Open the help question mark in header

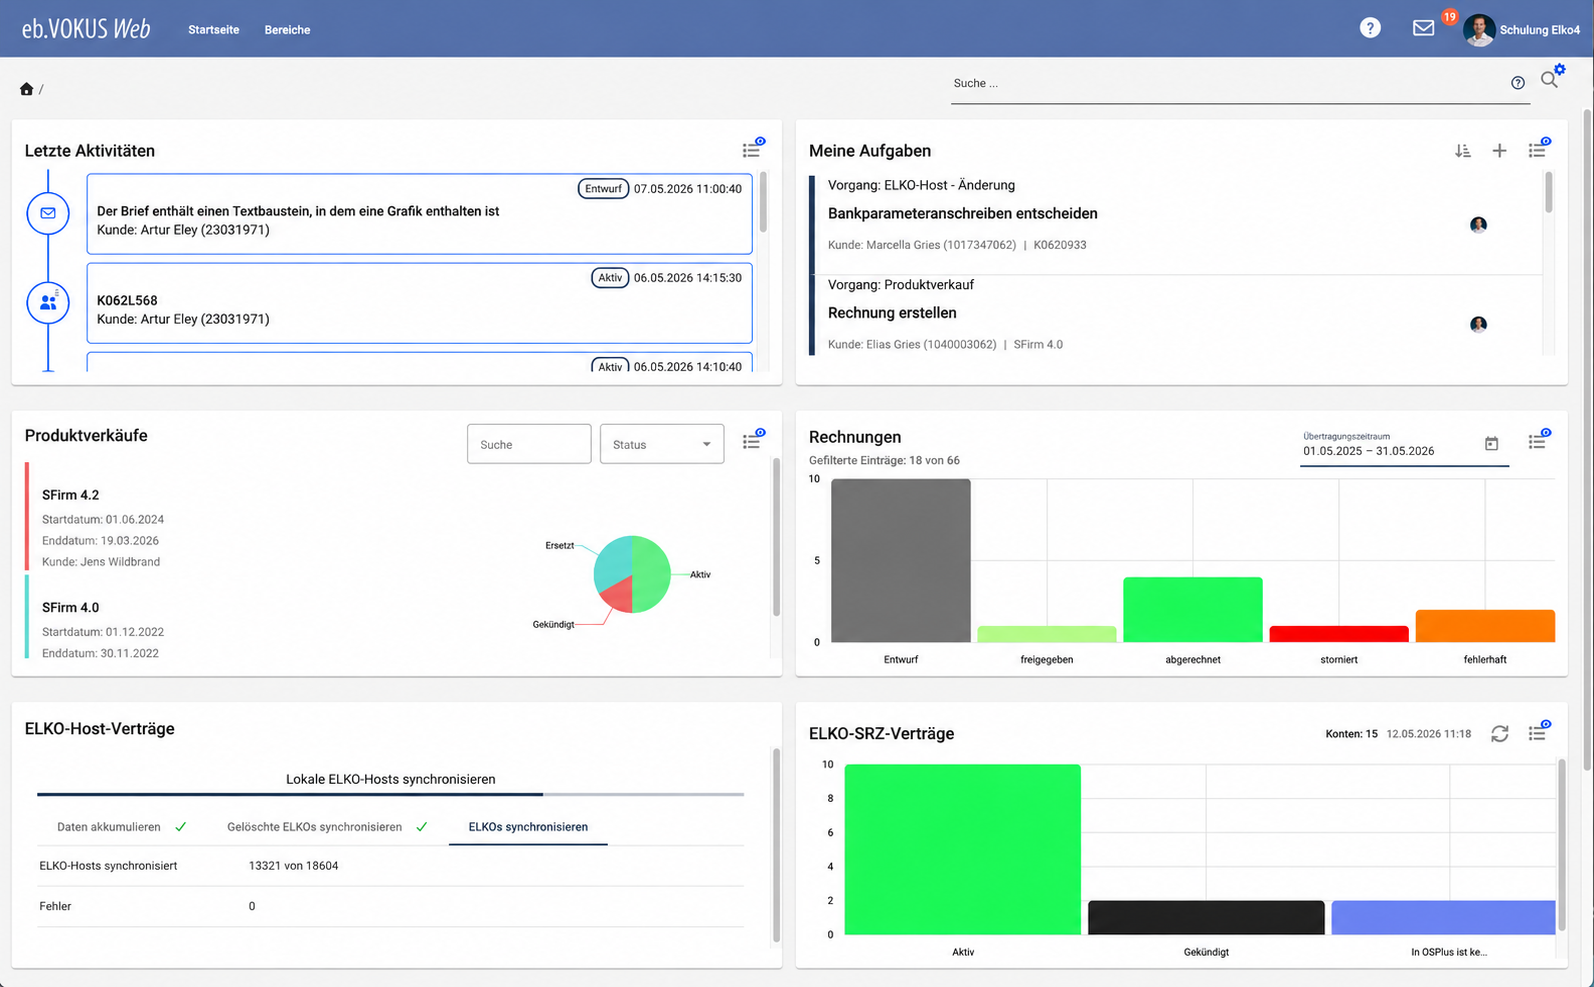(x=1370, y=28)
